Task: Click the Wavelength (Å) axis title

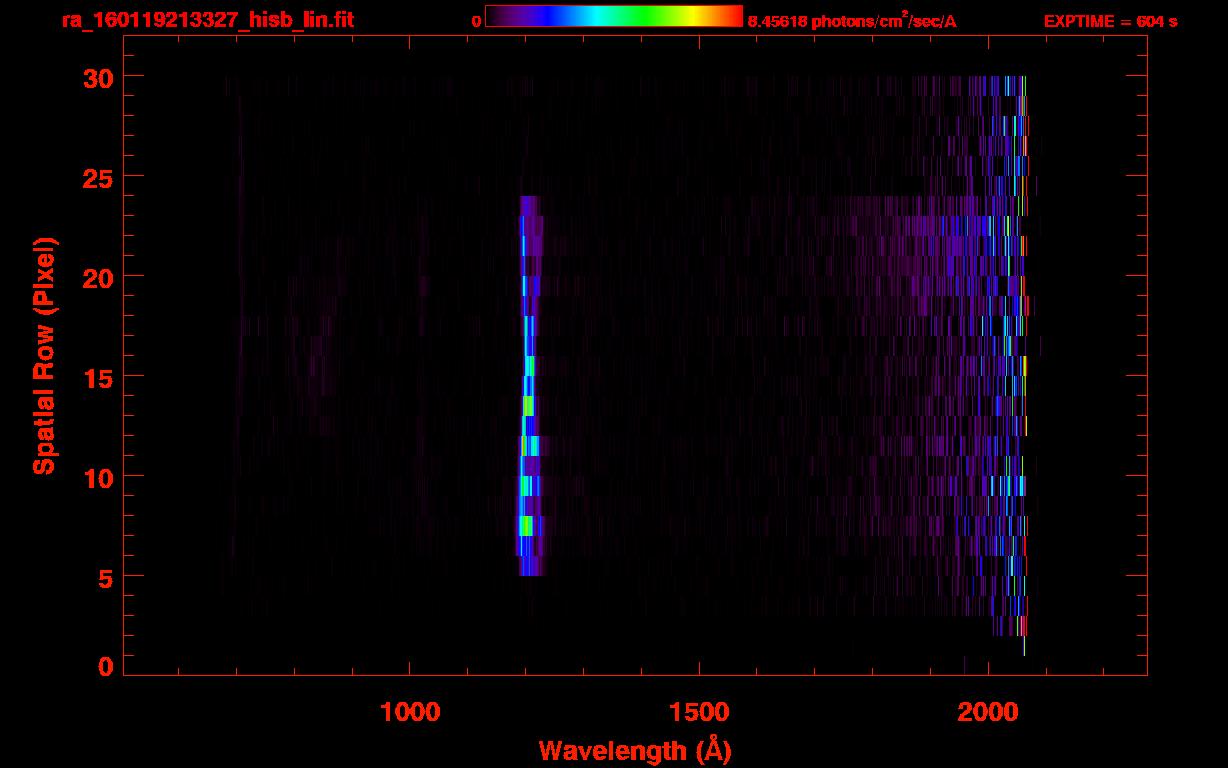Action: 635,750
